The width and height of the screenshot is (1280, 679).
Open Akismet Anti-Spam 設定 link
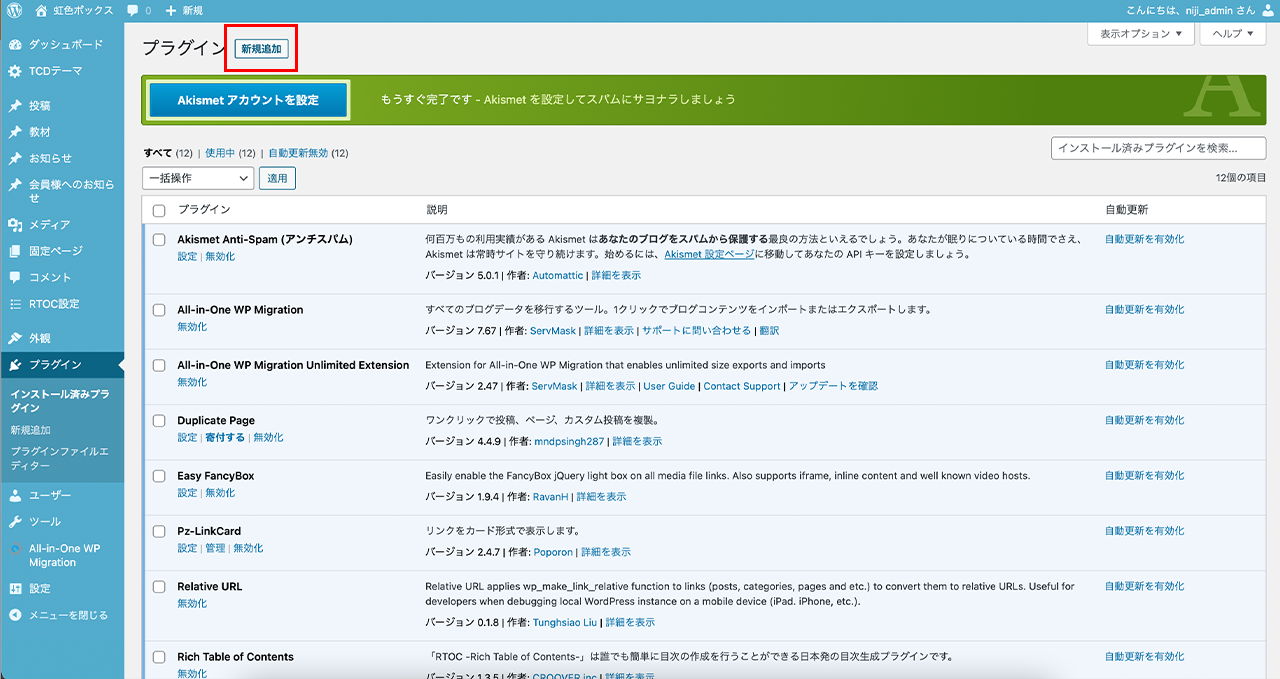187,257
